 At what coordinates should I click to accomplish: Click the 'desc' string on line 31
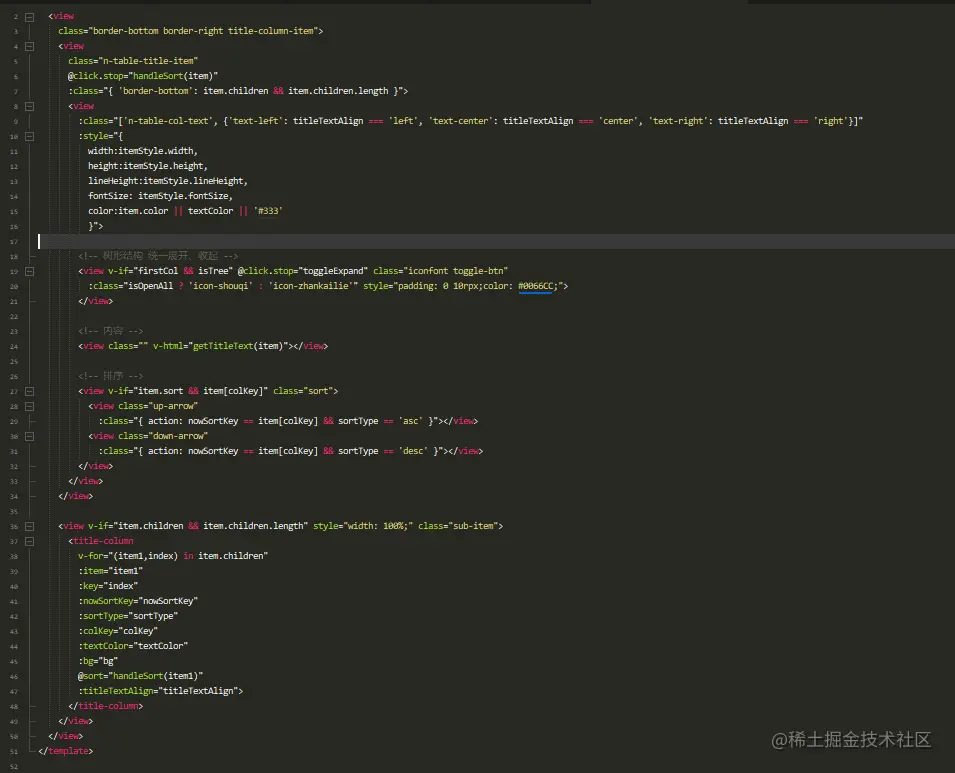click(413, 451)
